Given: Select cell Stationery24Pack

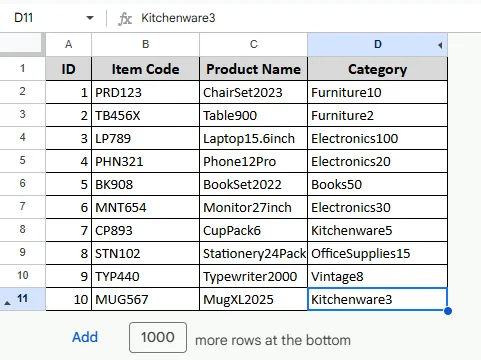Looking at the screenshot, I should coord(254,253).
